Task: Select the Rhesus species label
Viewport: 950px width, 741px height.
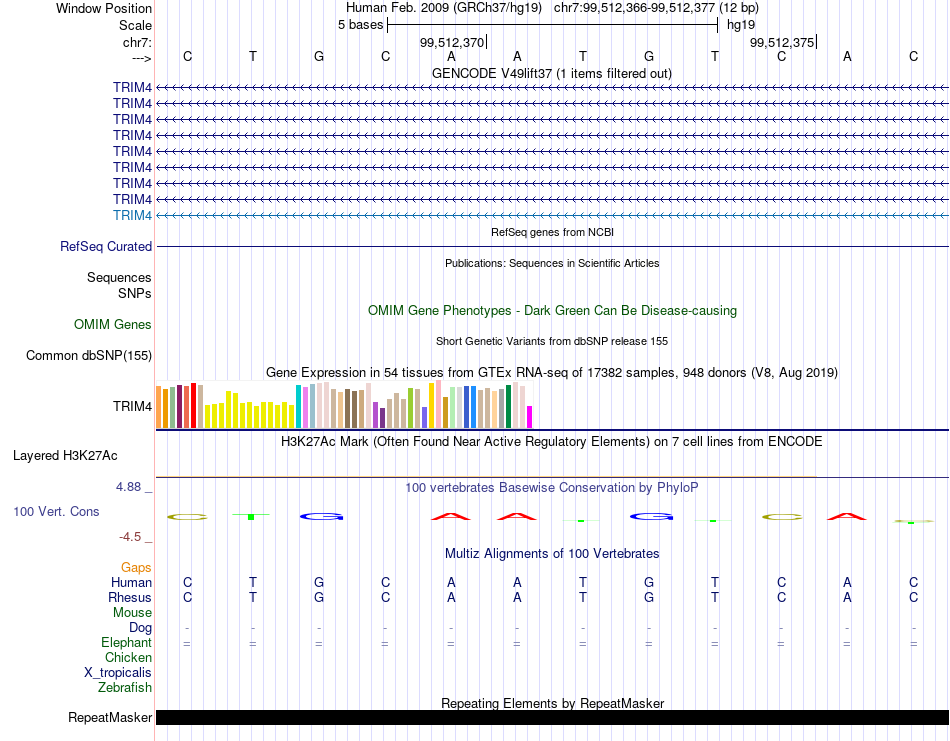Action: (130, 597)
